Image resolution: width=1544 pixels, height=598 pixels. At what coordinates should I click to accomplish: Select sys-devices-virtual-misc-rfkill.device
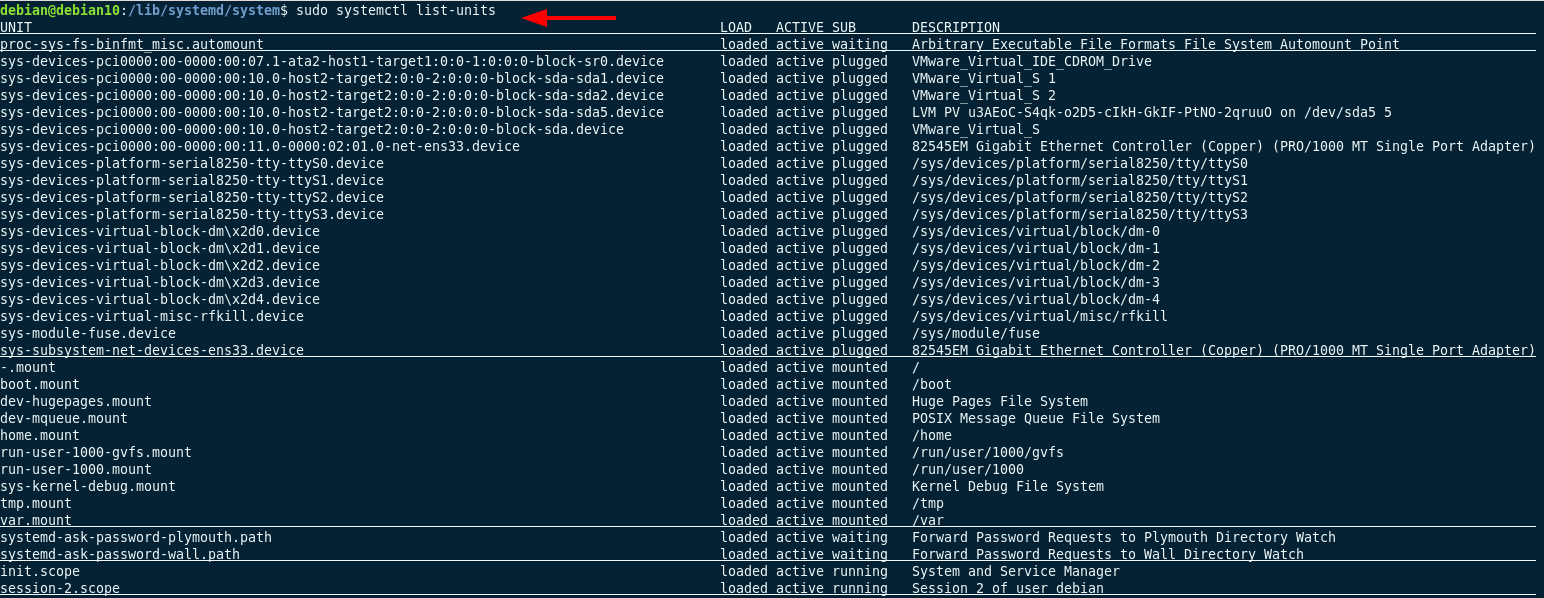[152, 316]
